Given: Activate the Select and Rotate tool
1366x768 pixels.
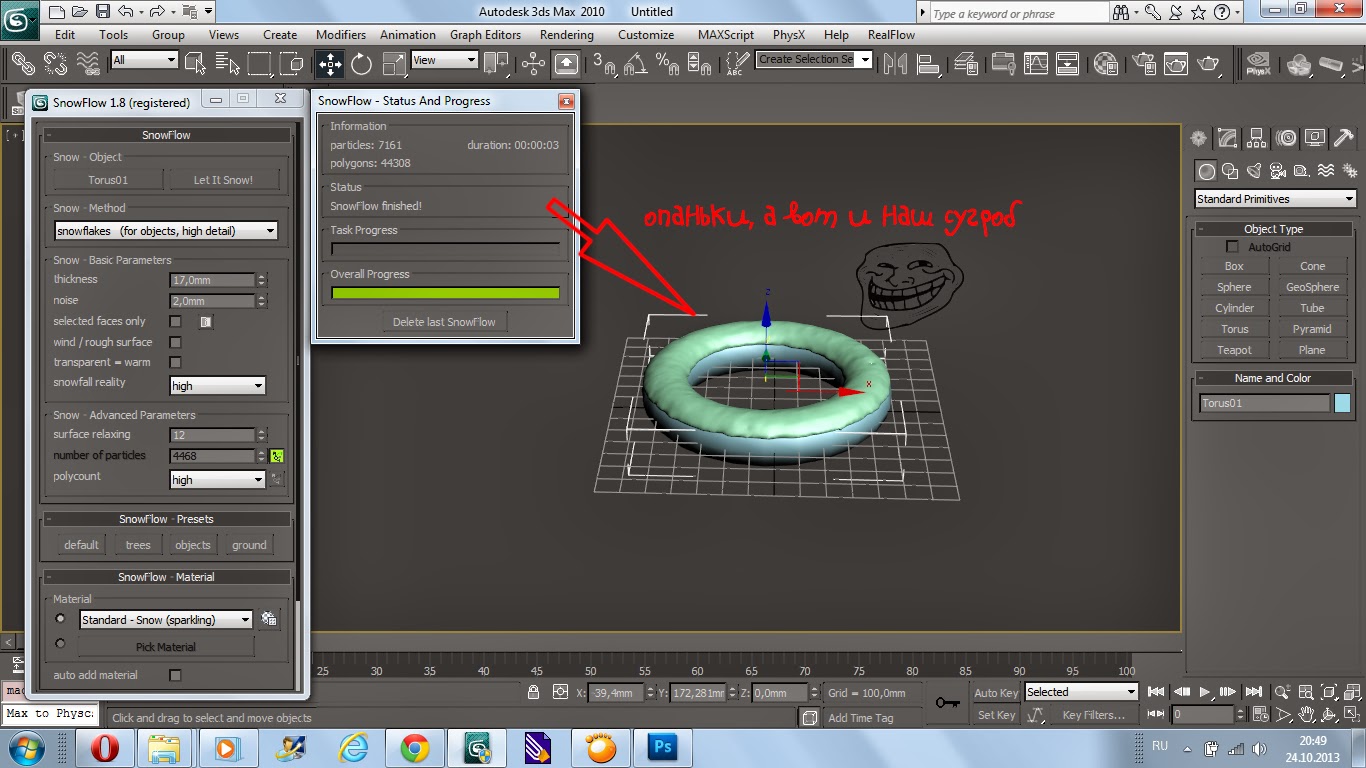Looking at the screenshot, I should point(362,64).
